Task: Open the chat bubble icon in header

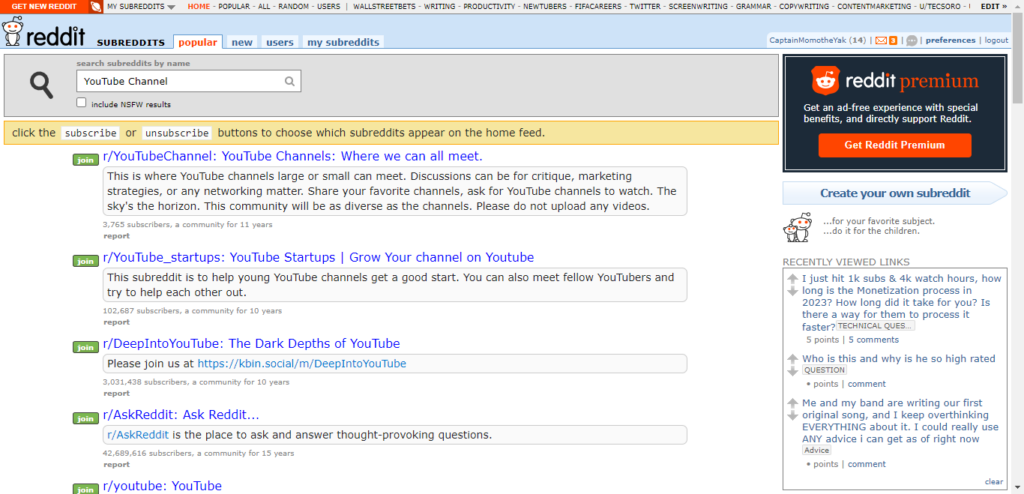Action: pos(912,41)
